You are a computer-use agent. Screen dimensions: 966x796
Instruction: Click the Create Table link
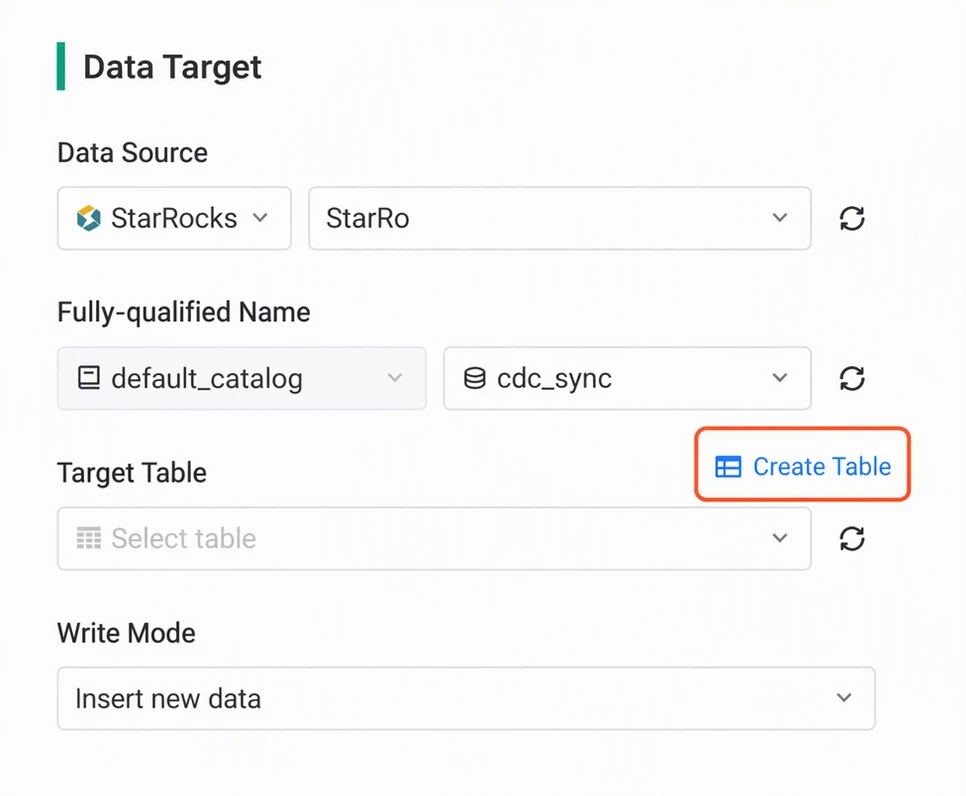pos(803,466)
